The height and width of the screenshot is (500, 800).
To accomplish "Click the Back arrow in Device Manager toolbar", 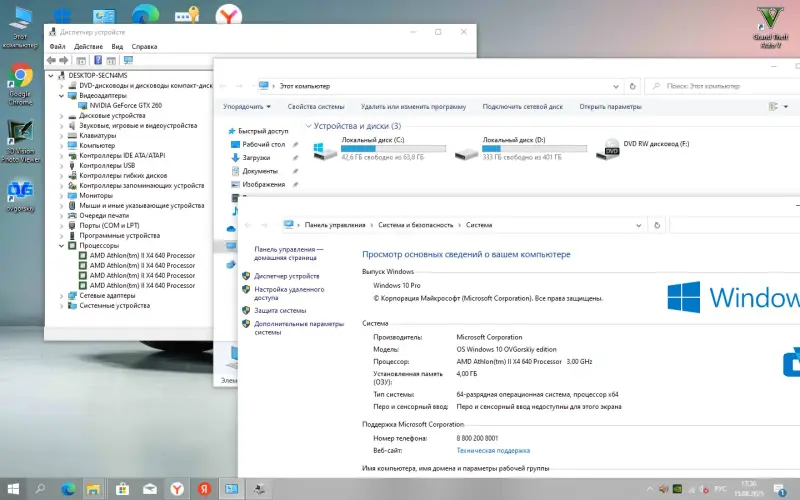I will (51, 60).
